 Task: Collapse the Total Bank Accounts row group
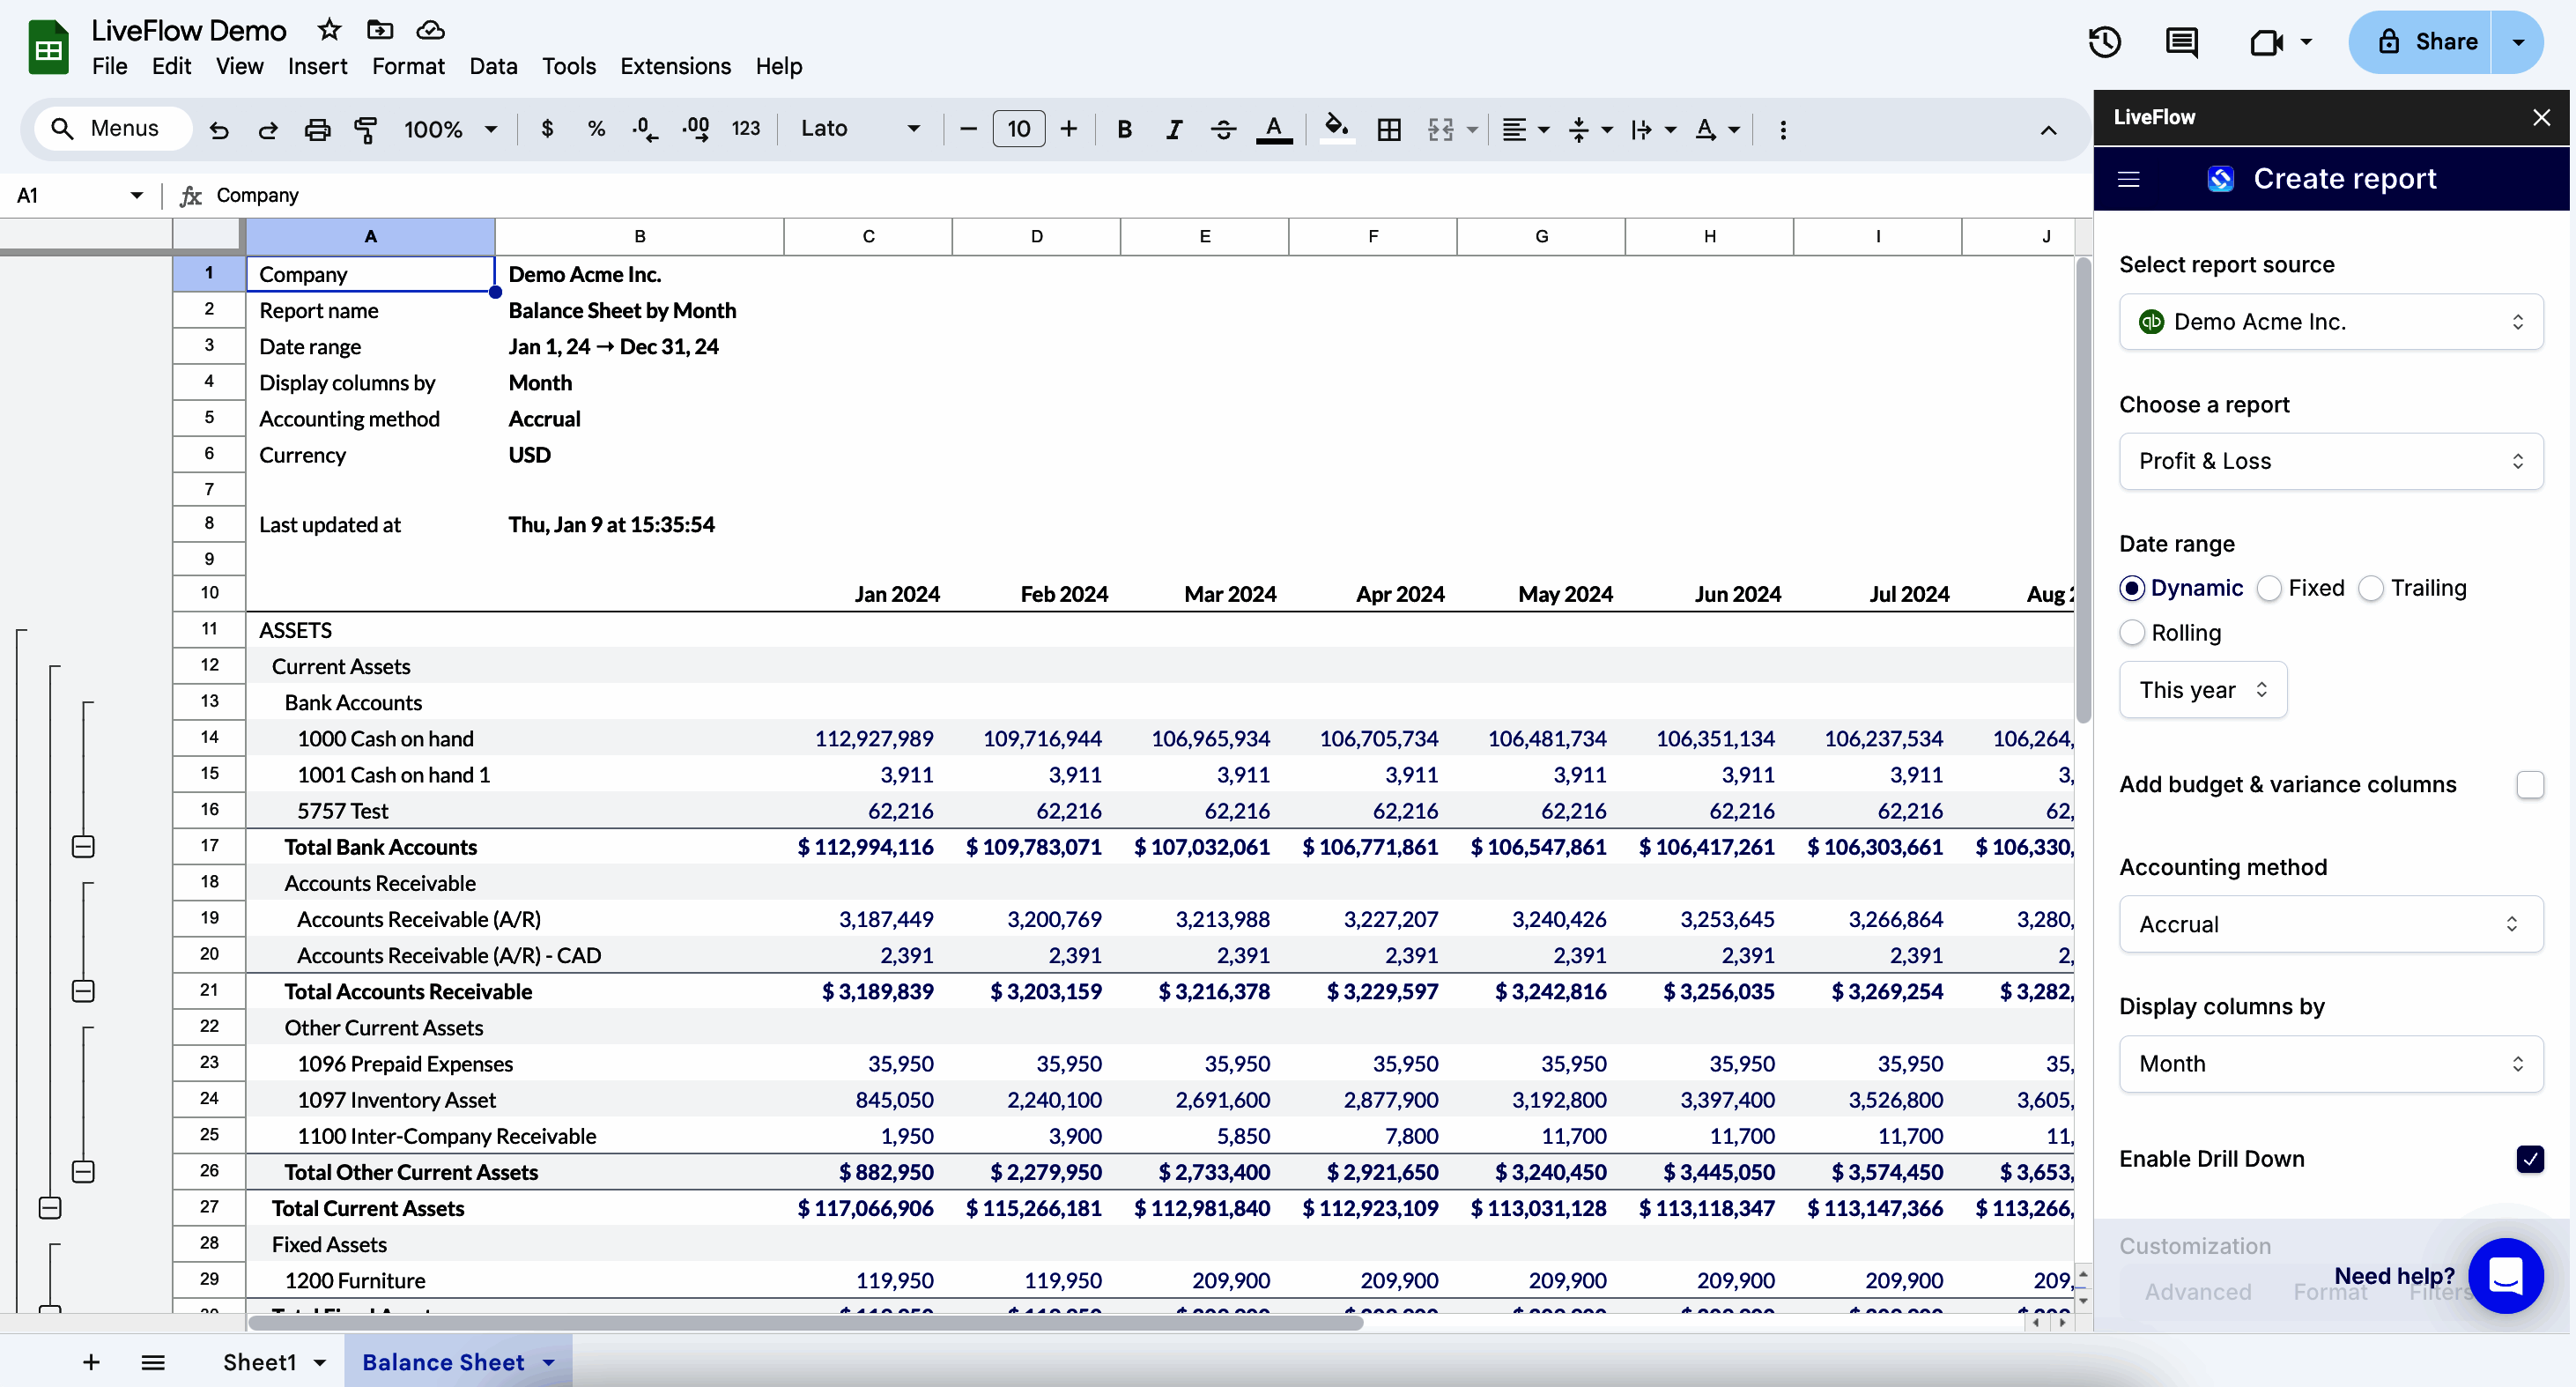click(x=84, y=847)
